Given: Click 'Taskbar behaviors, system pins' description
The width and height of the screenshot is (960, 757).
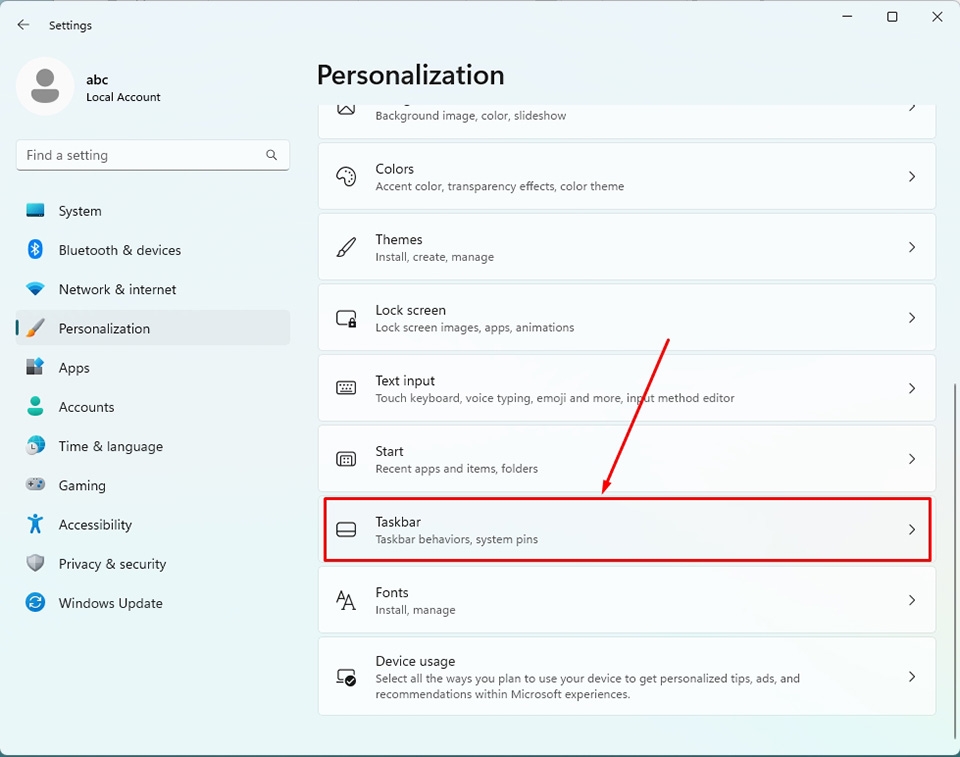Looking at the screenshot, I should (456, 540).
